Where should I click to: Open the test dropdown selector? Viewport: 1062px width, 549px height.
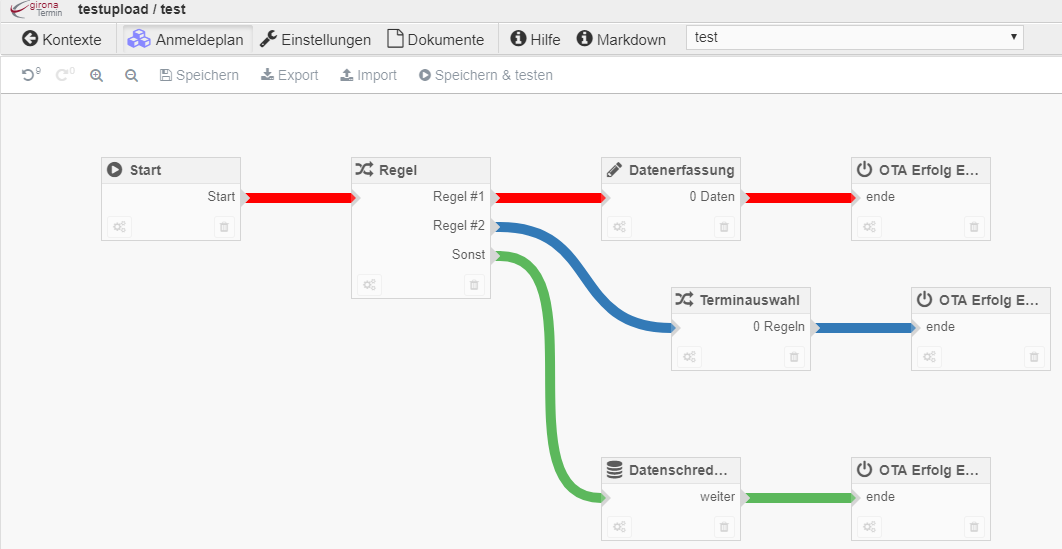coord(855,38)
